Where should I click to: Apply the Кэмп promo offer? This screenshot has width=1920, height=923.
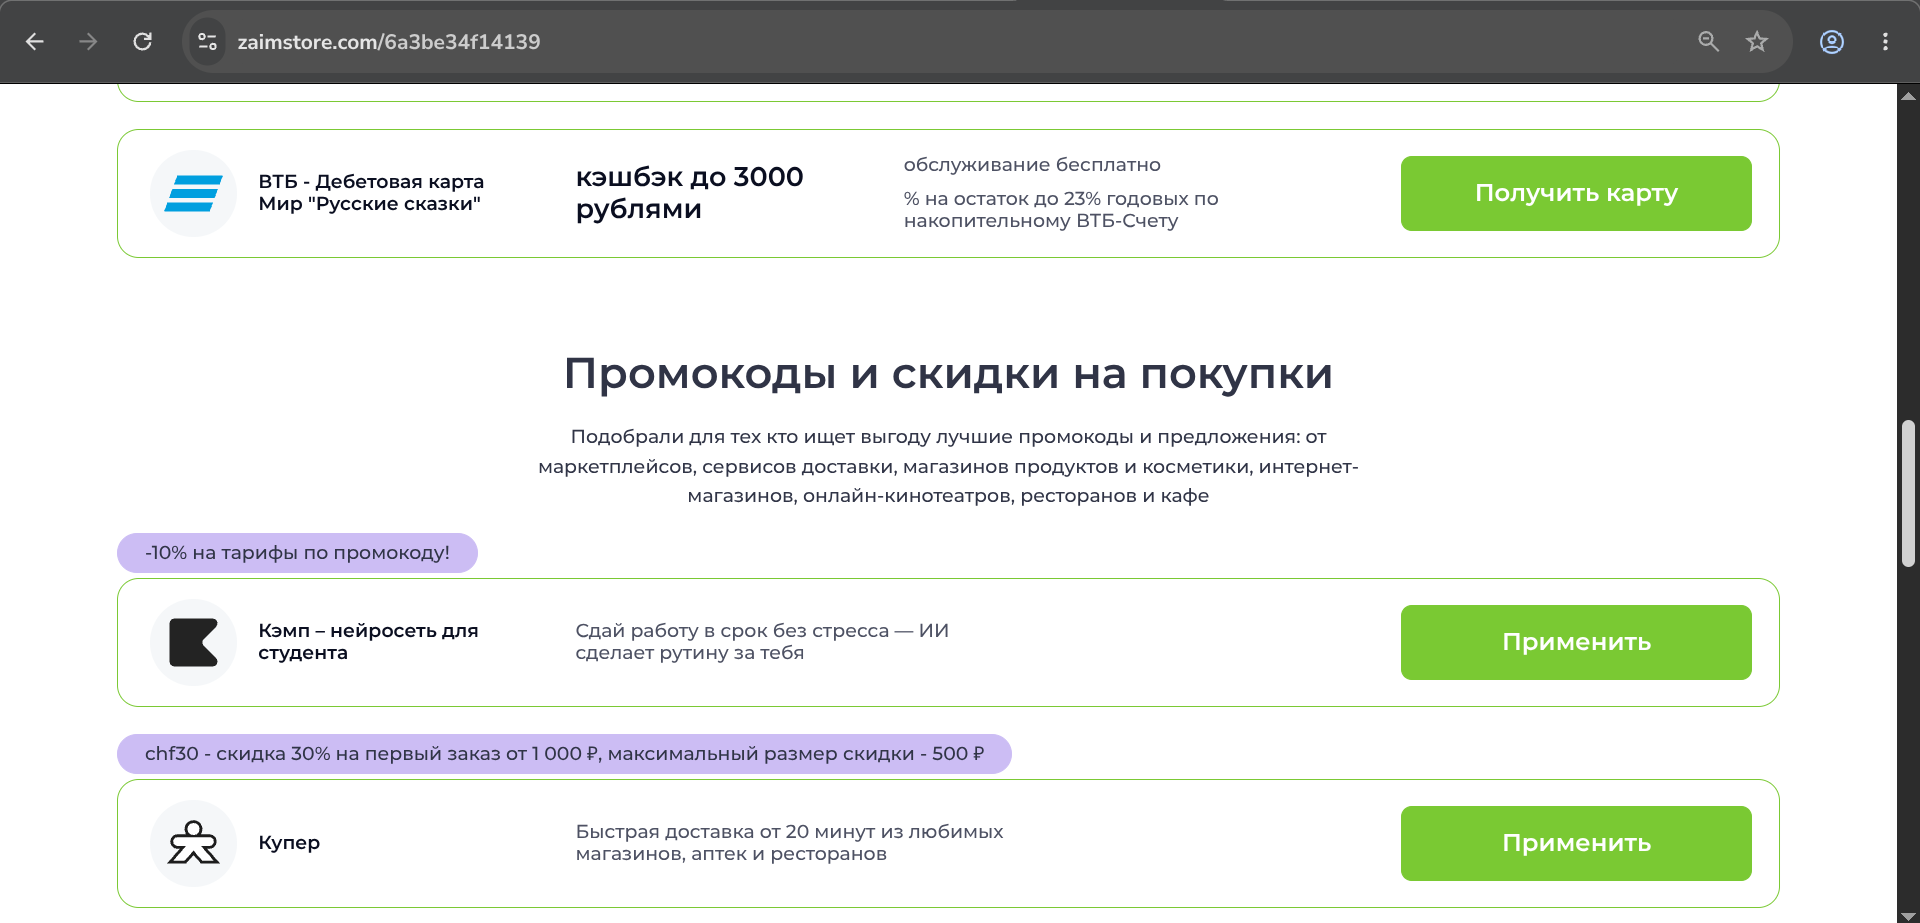tap(1576, 642)
